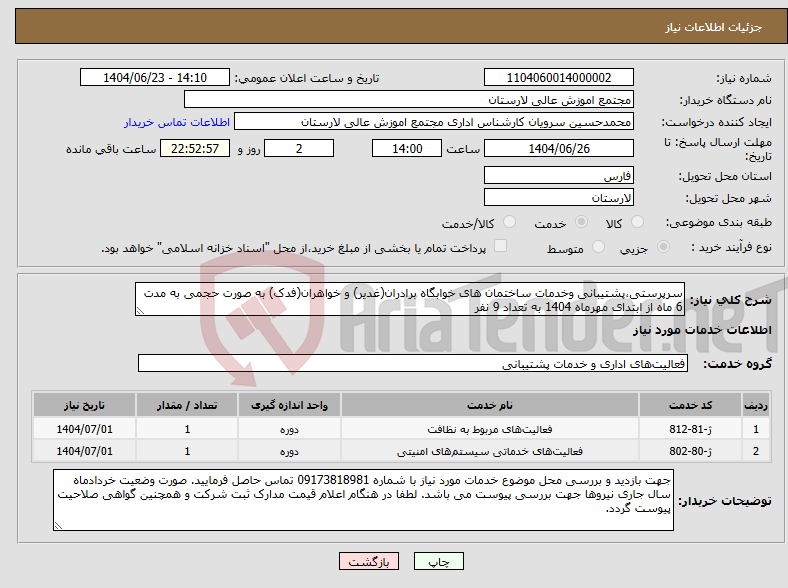
Task: Click the city field لارستان
Action: pos(558,197)
